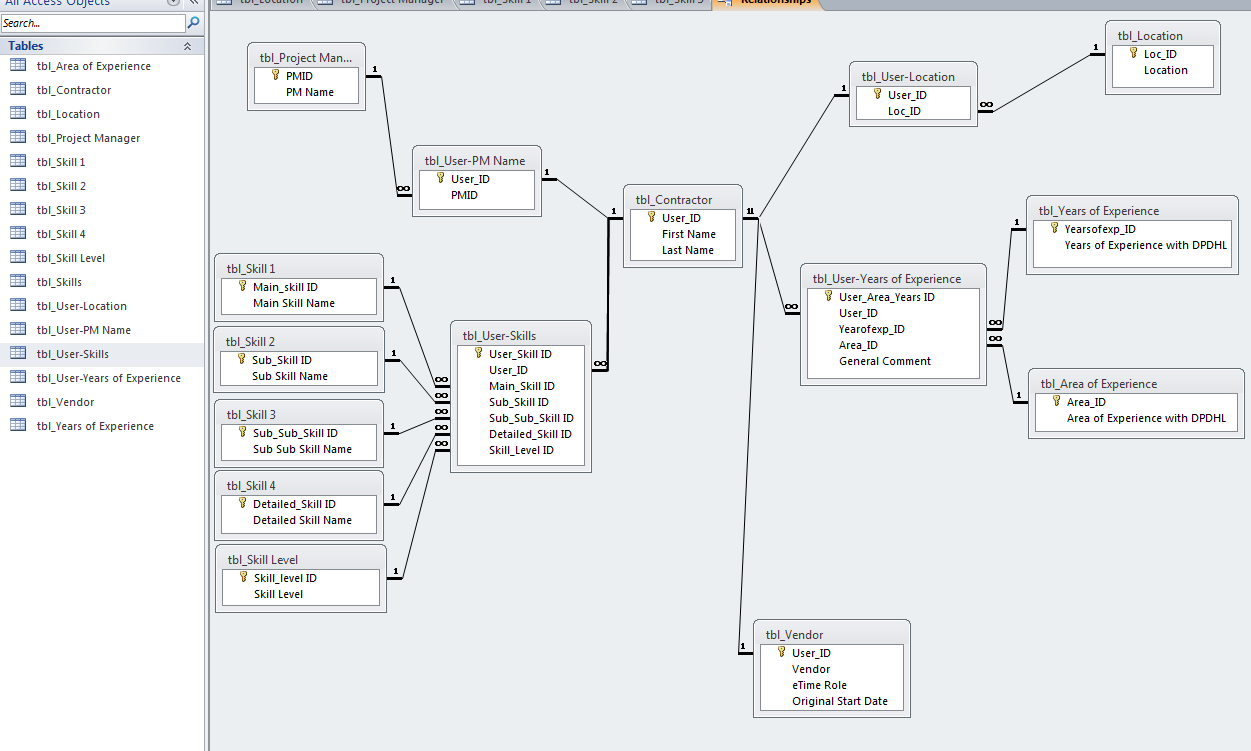This screenshot has width=1251, height=751.
Task: Click the tbl_Contractor table icon in navigation pane
Action: 17,90
